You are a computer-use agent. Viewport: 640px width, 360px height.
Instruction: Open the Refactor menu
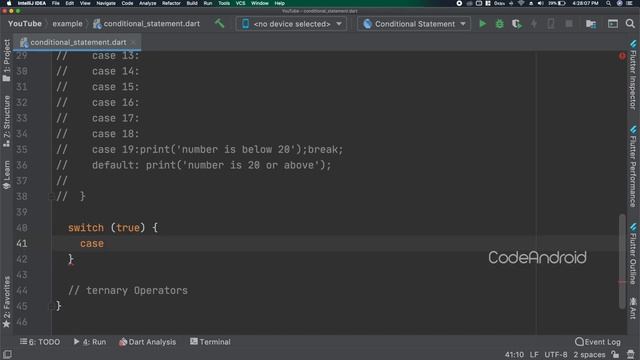171,3
